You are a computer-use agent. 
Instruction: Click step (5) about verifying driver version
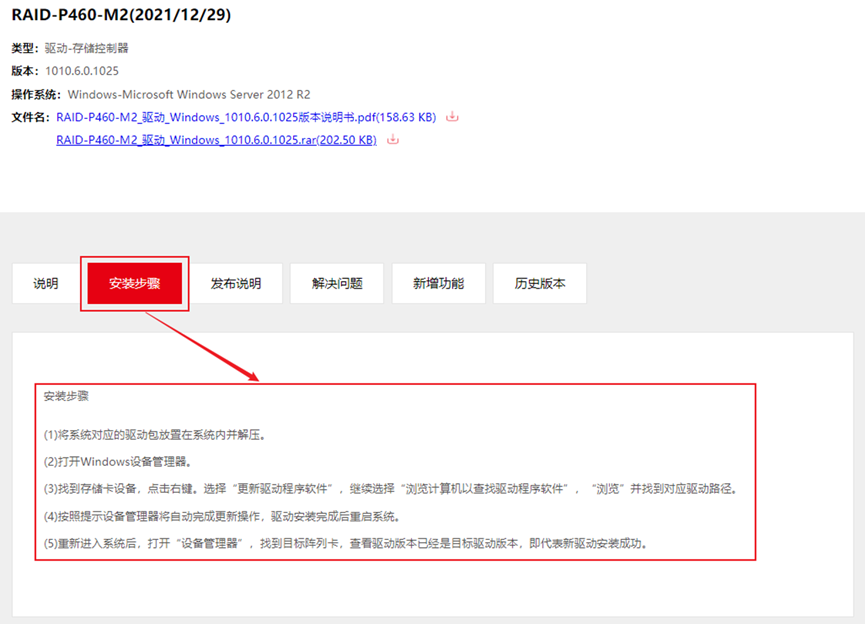tap(345, 544)
